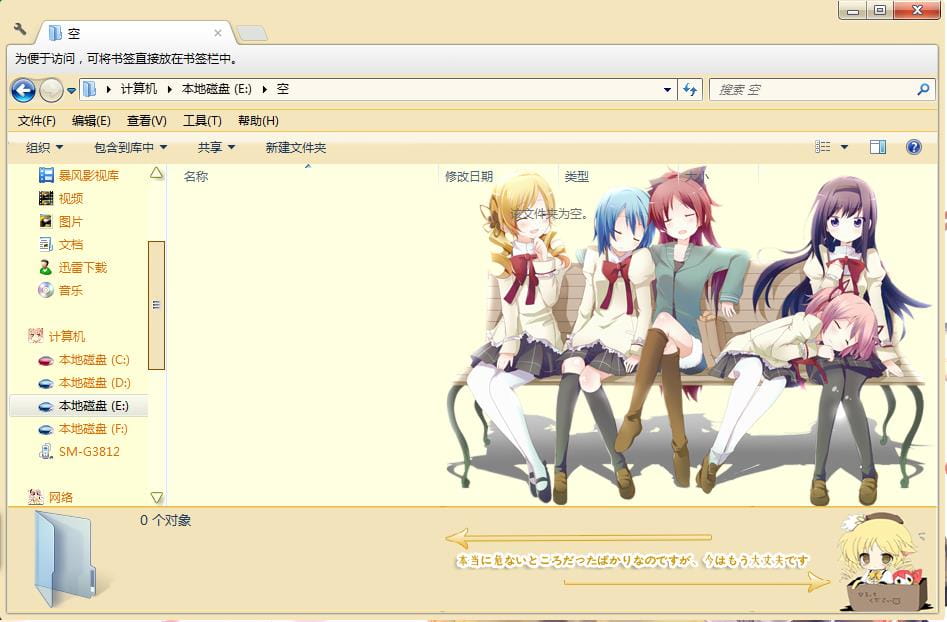947x622 pixels.
Task: Click the 暴风影视库 icon
Action: click(x=46, y=176)
